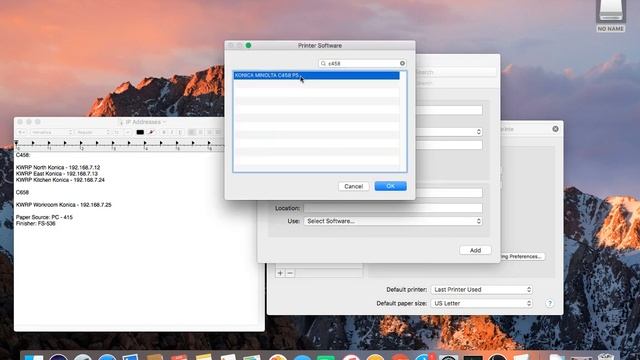
Task: Open the Default paper size dropdown
Action: coord(482,303)
